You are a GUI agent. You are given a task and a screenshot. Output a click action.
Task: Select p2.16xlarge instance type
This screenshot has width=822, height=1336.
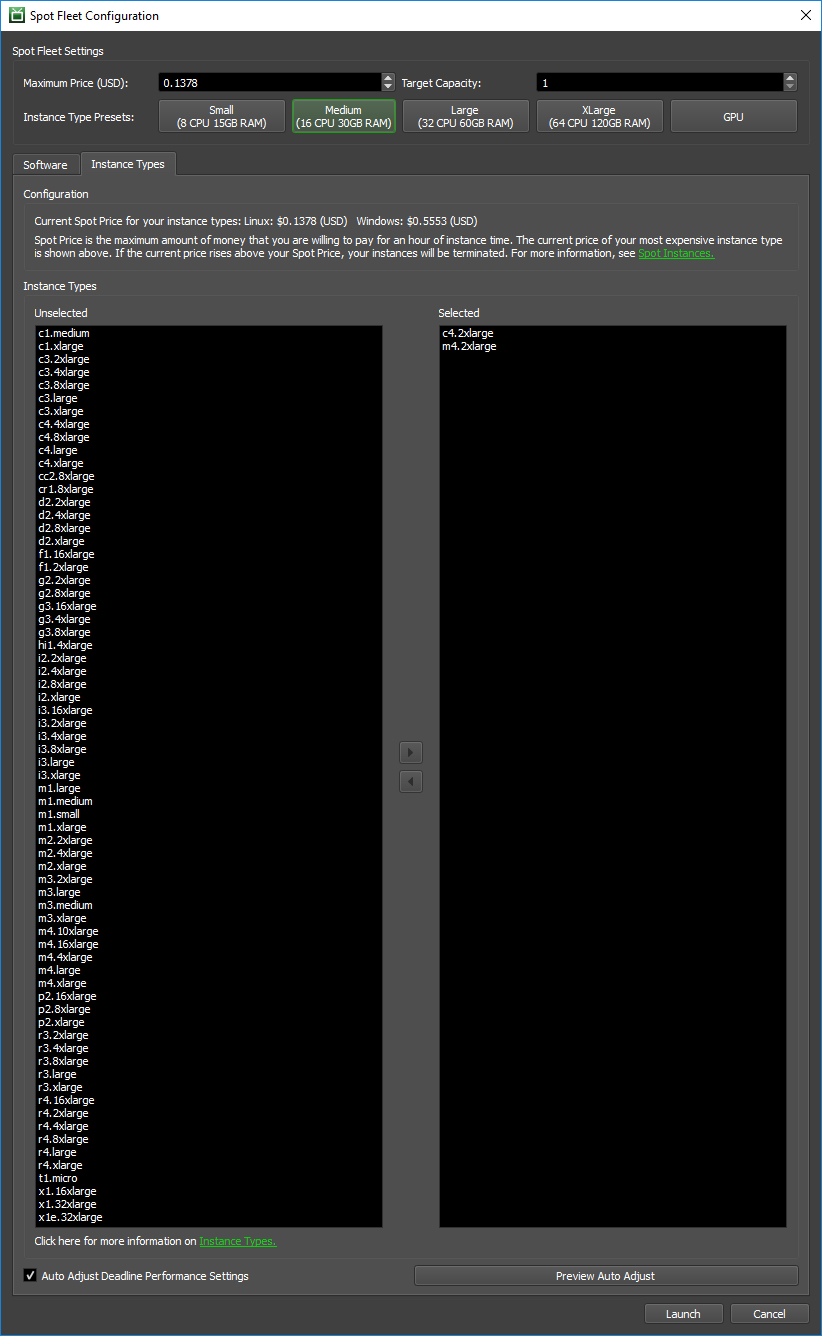[x=209, y=996]
